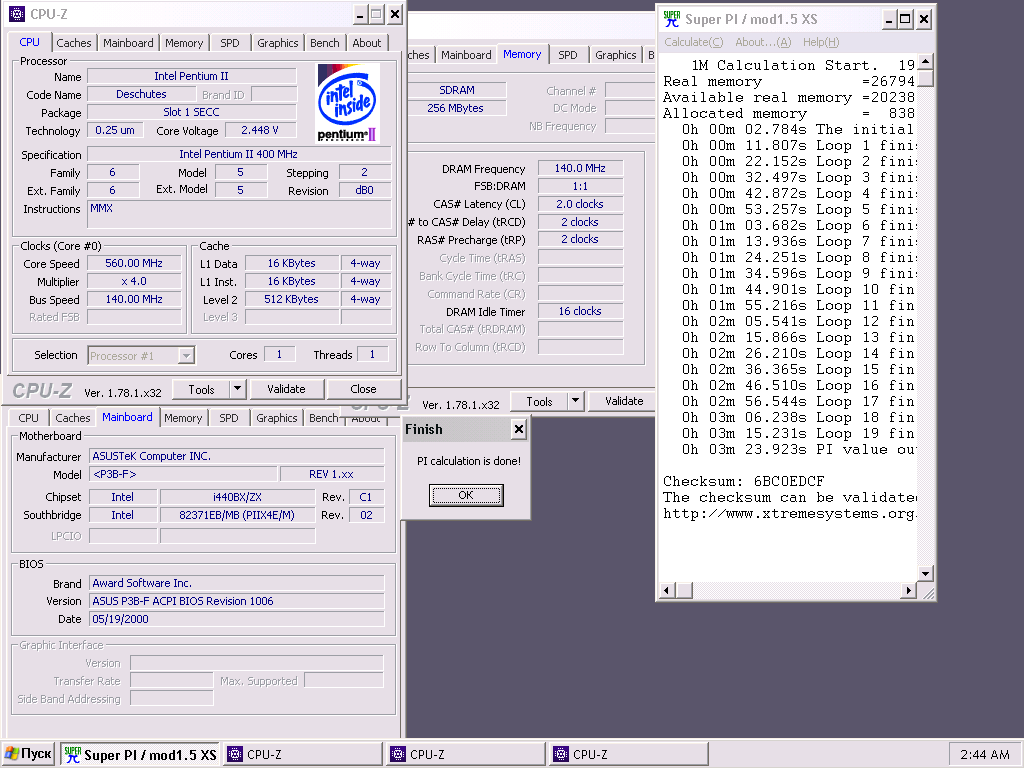Click the Intel Inside Pentium II logo

coord(347,103)
